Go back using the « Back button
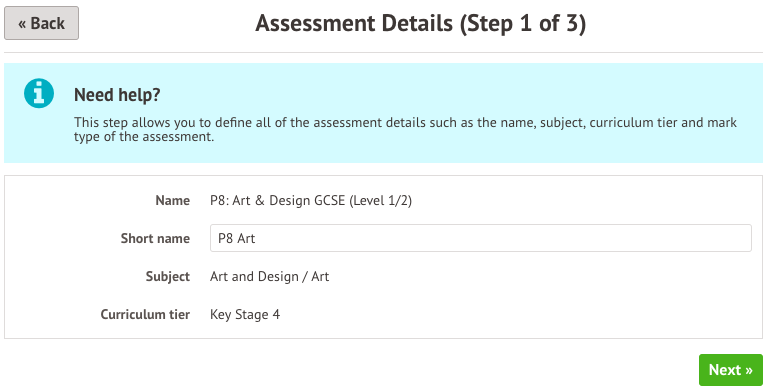The height and width of the screenshot is (390, 769). 41,23
